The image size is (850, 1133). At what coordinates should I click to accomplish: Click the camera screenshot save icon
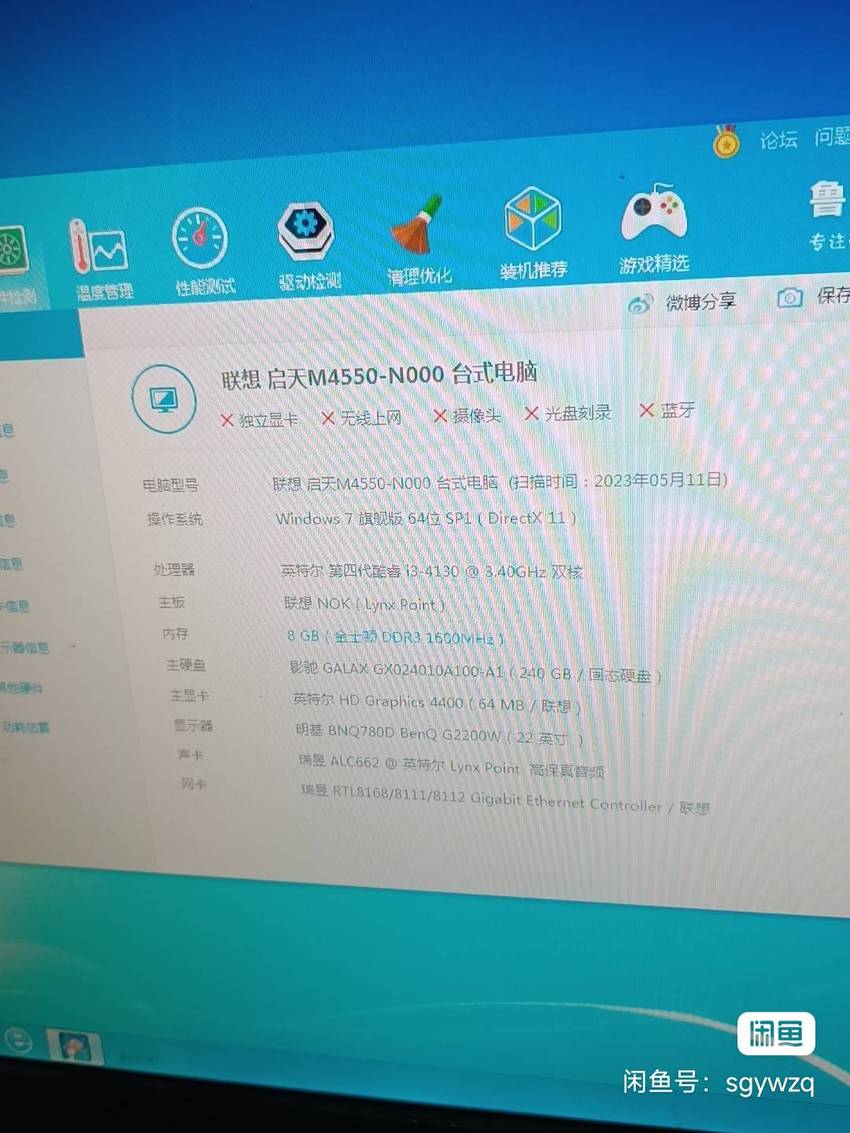(x=789, y=298)
